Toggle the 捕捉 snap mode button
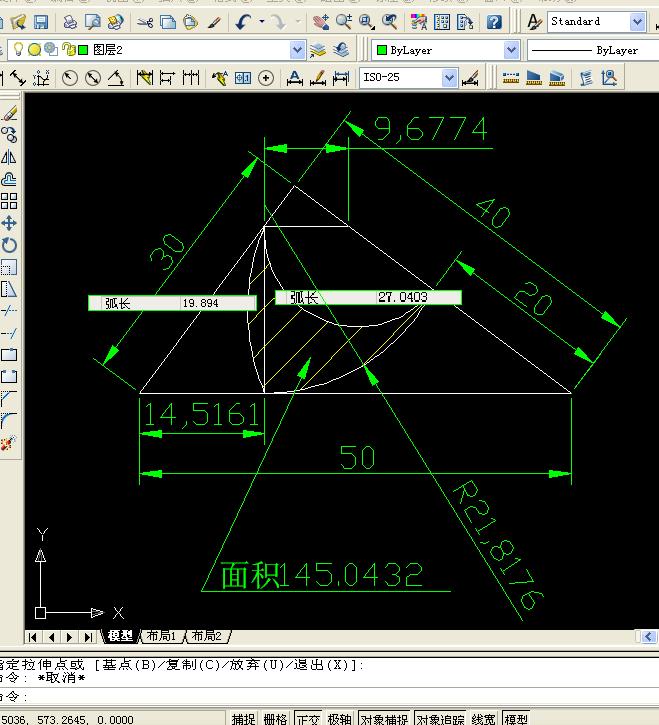This screenshot has width=659, height=725. click(x=244, y=719)
